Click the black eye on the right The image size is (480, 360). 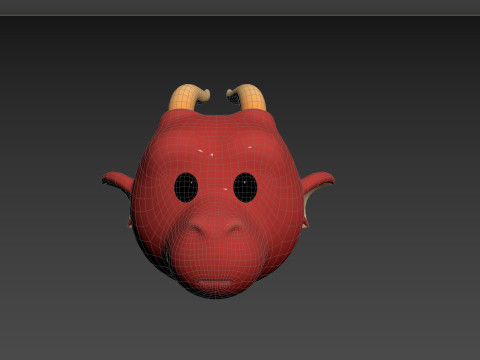(245, 187)
